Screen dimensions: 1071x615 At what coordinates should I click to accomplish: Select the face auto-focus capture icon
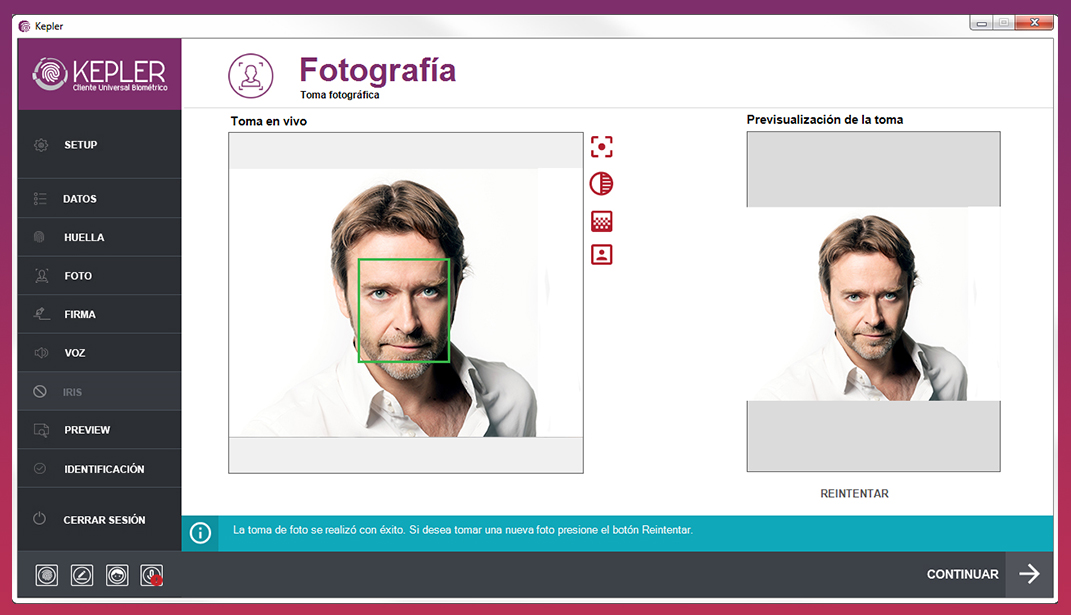click(x=601, y=147)
